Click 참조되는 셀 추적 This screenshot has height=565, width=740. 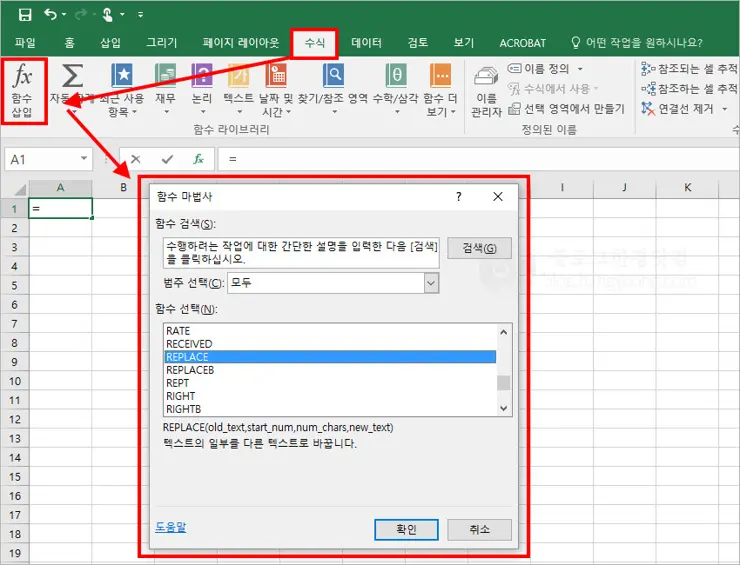point(690,69)
